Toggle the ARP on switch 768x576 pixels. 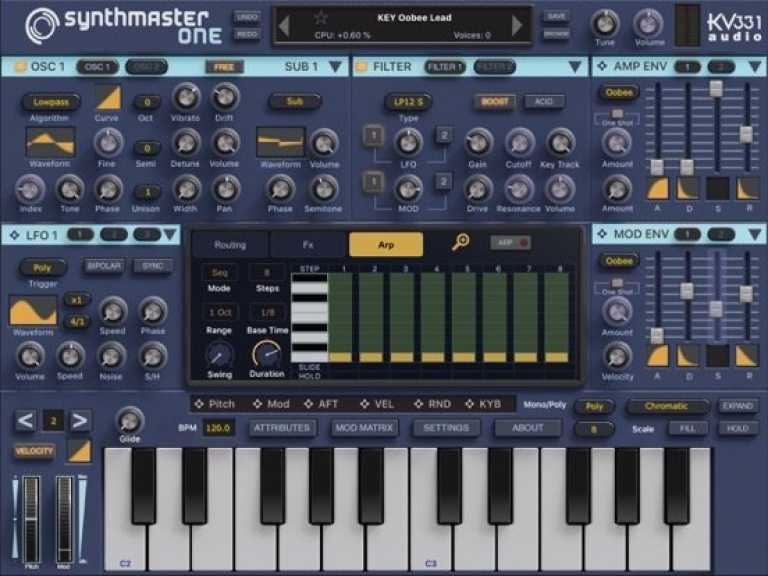tap(510, 242)
